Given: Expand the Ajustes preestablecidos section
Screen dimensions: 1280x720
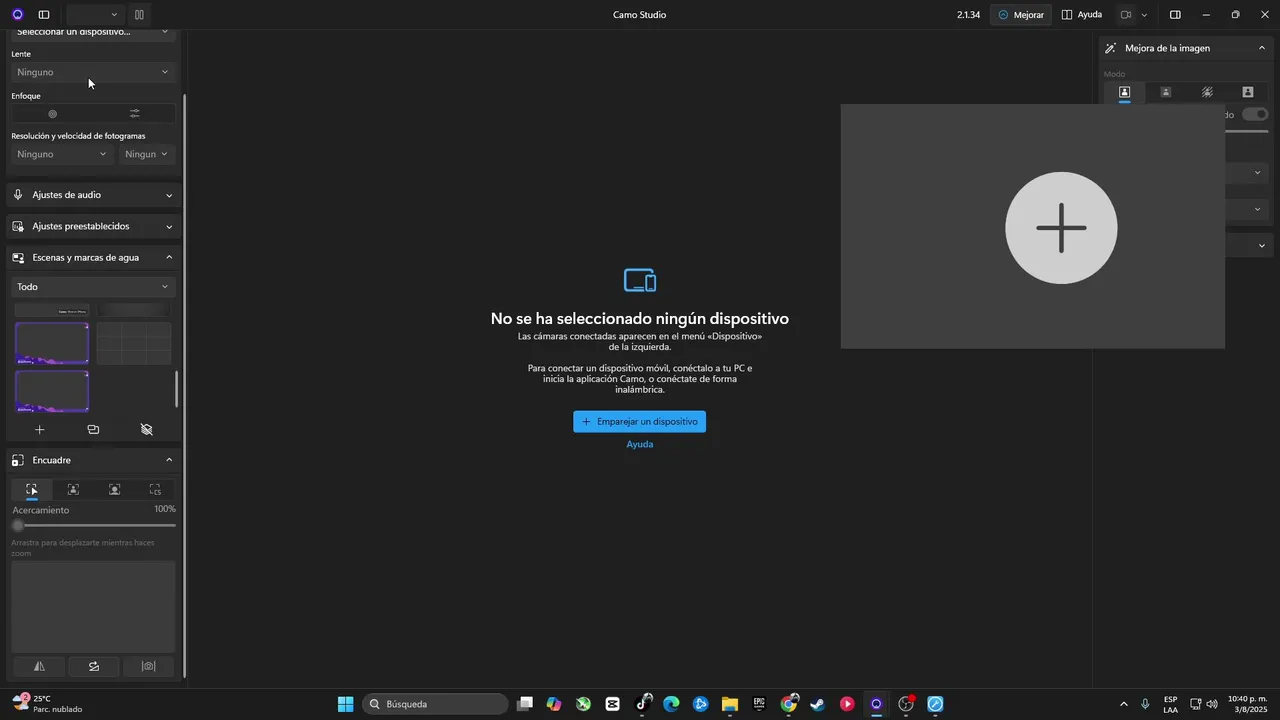Looking at the screenshot, I should point(94,226).
